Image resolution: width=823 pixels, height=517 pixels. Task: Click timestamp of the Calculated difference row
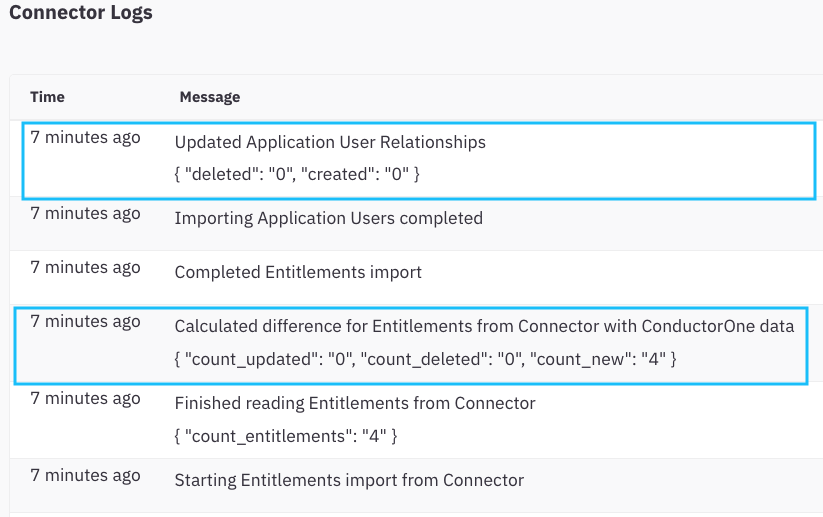click(85, 322)
